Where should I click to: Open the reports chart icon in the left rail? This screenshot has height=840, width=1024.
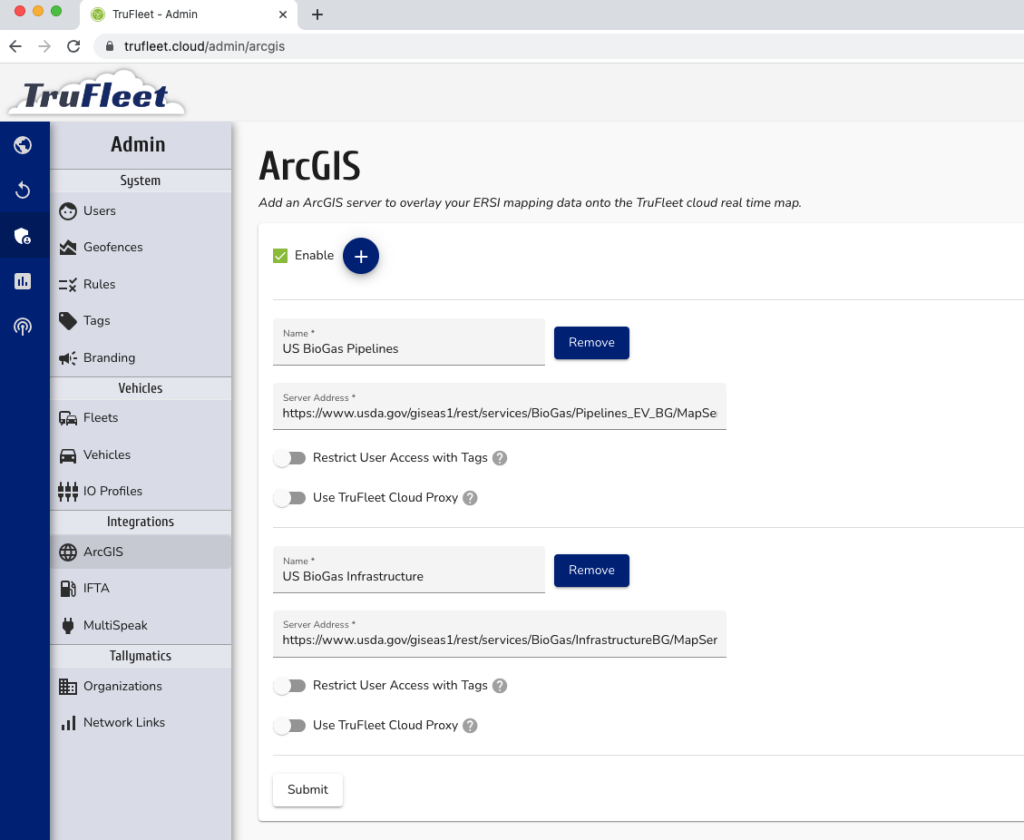click(x=23, y=281)
